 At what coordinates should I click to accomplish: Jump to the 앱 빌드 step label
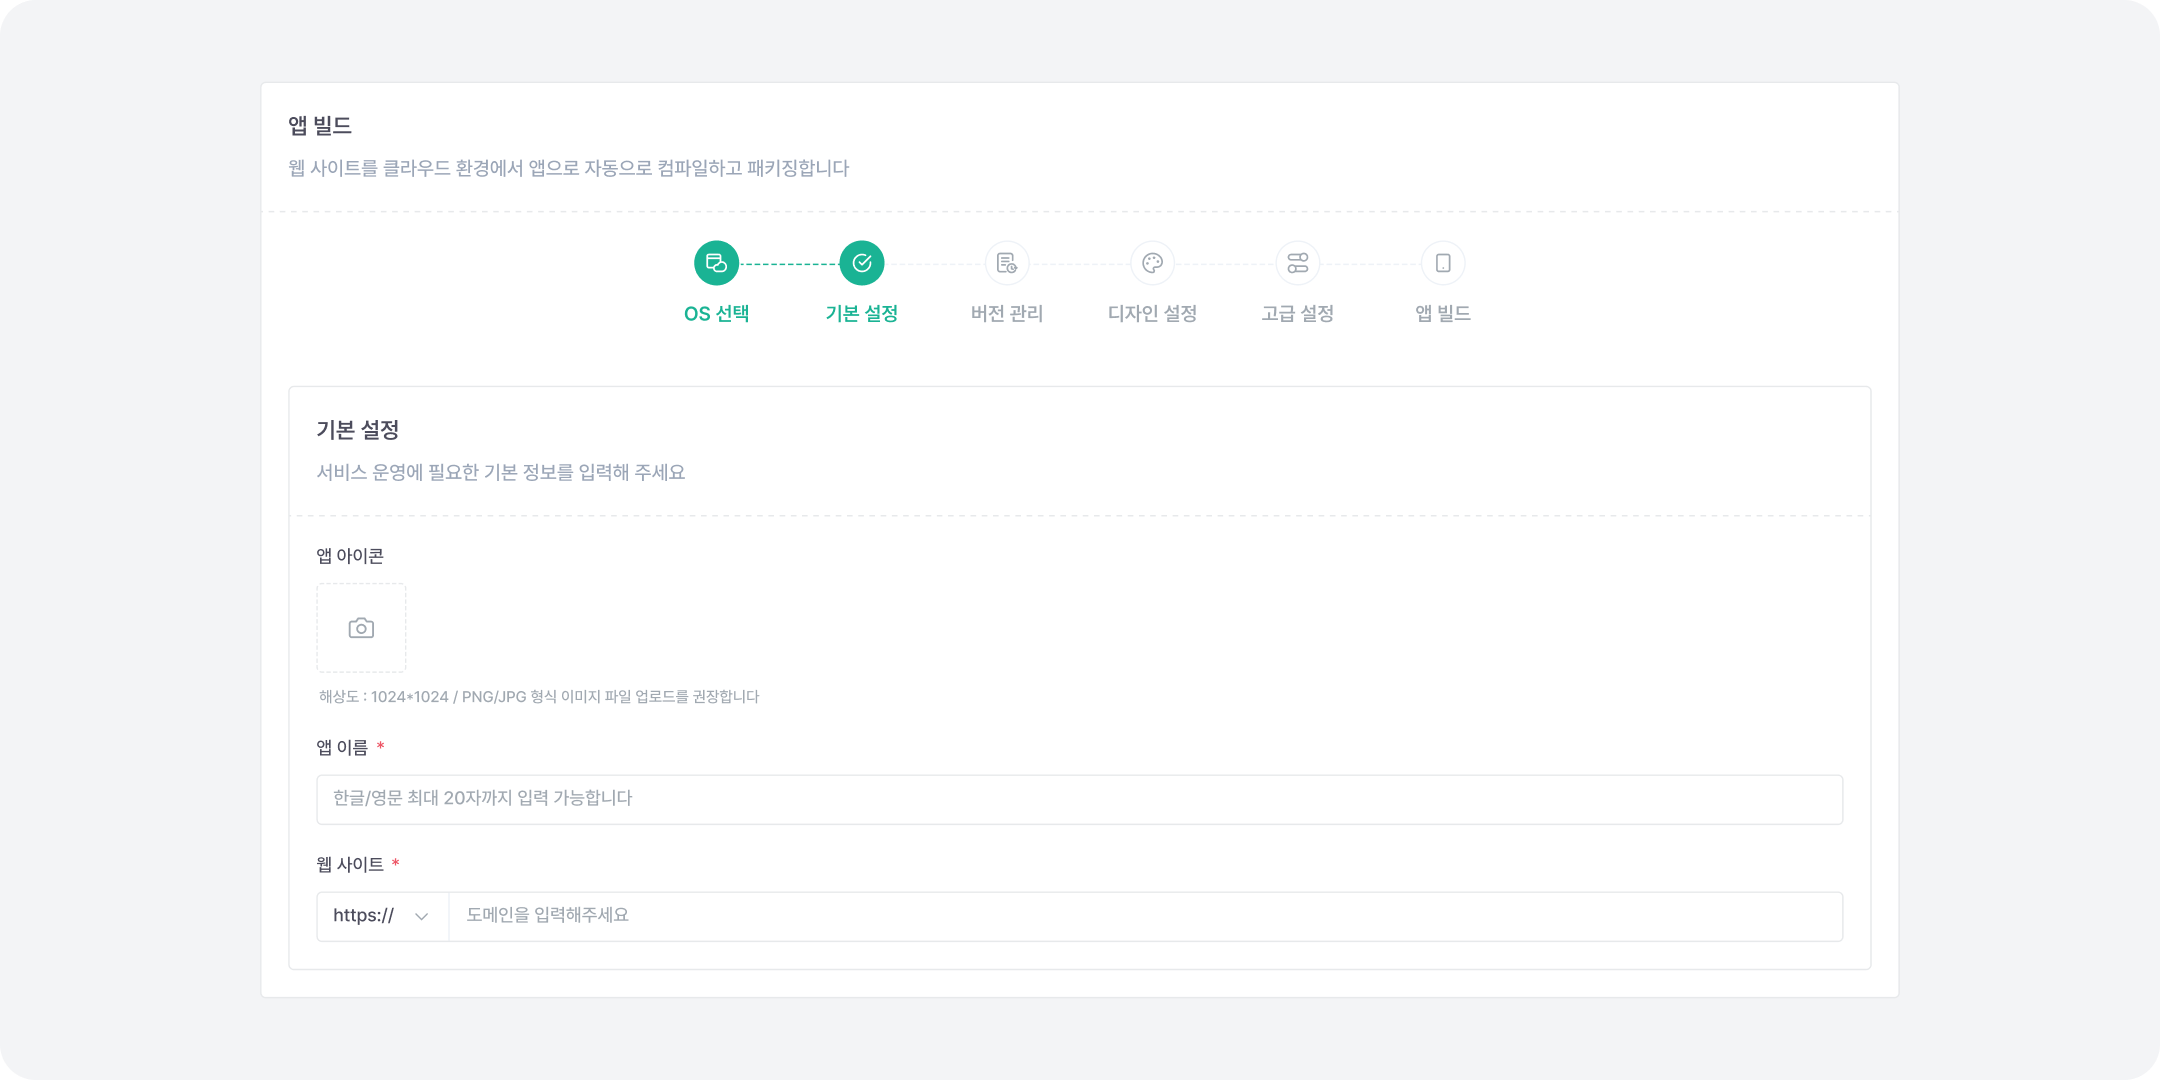[x=1443, y=314]
